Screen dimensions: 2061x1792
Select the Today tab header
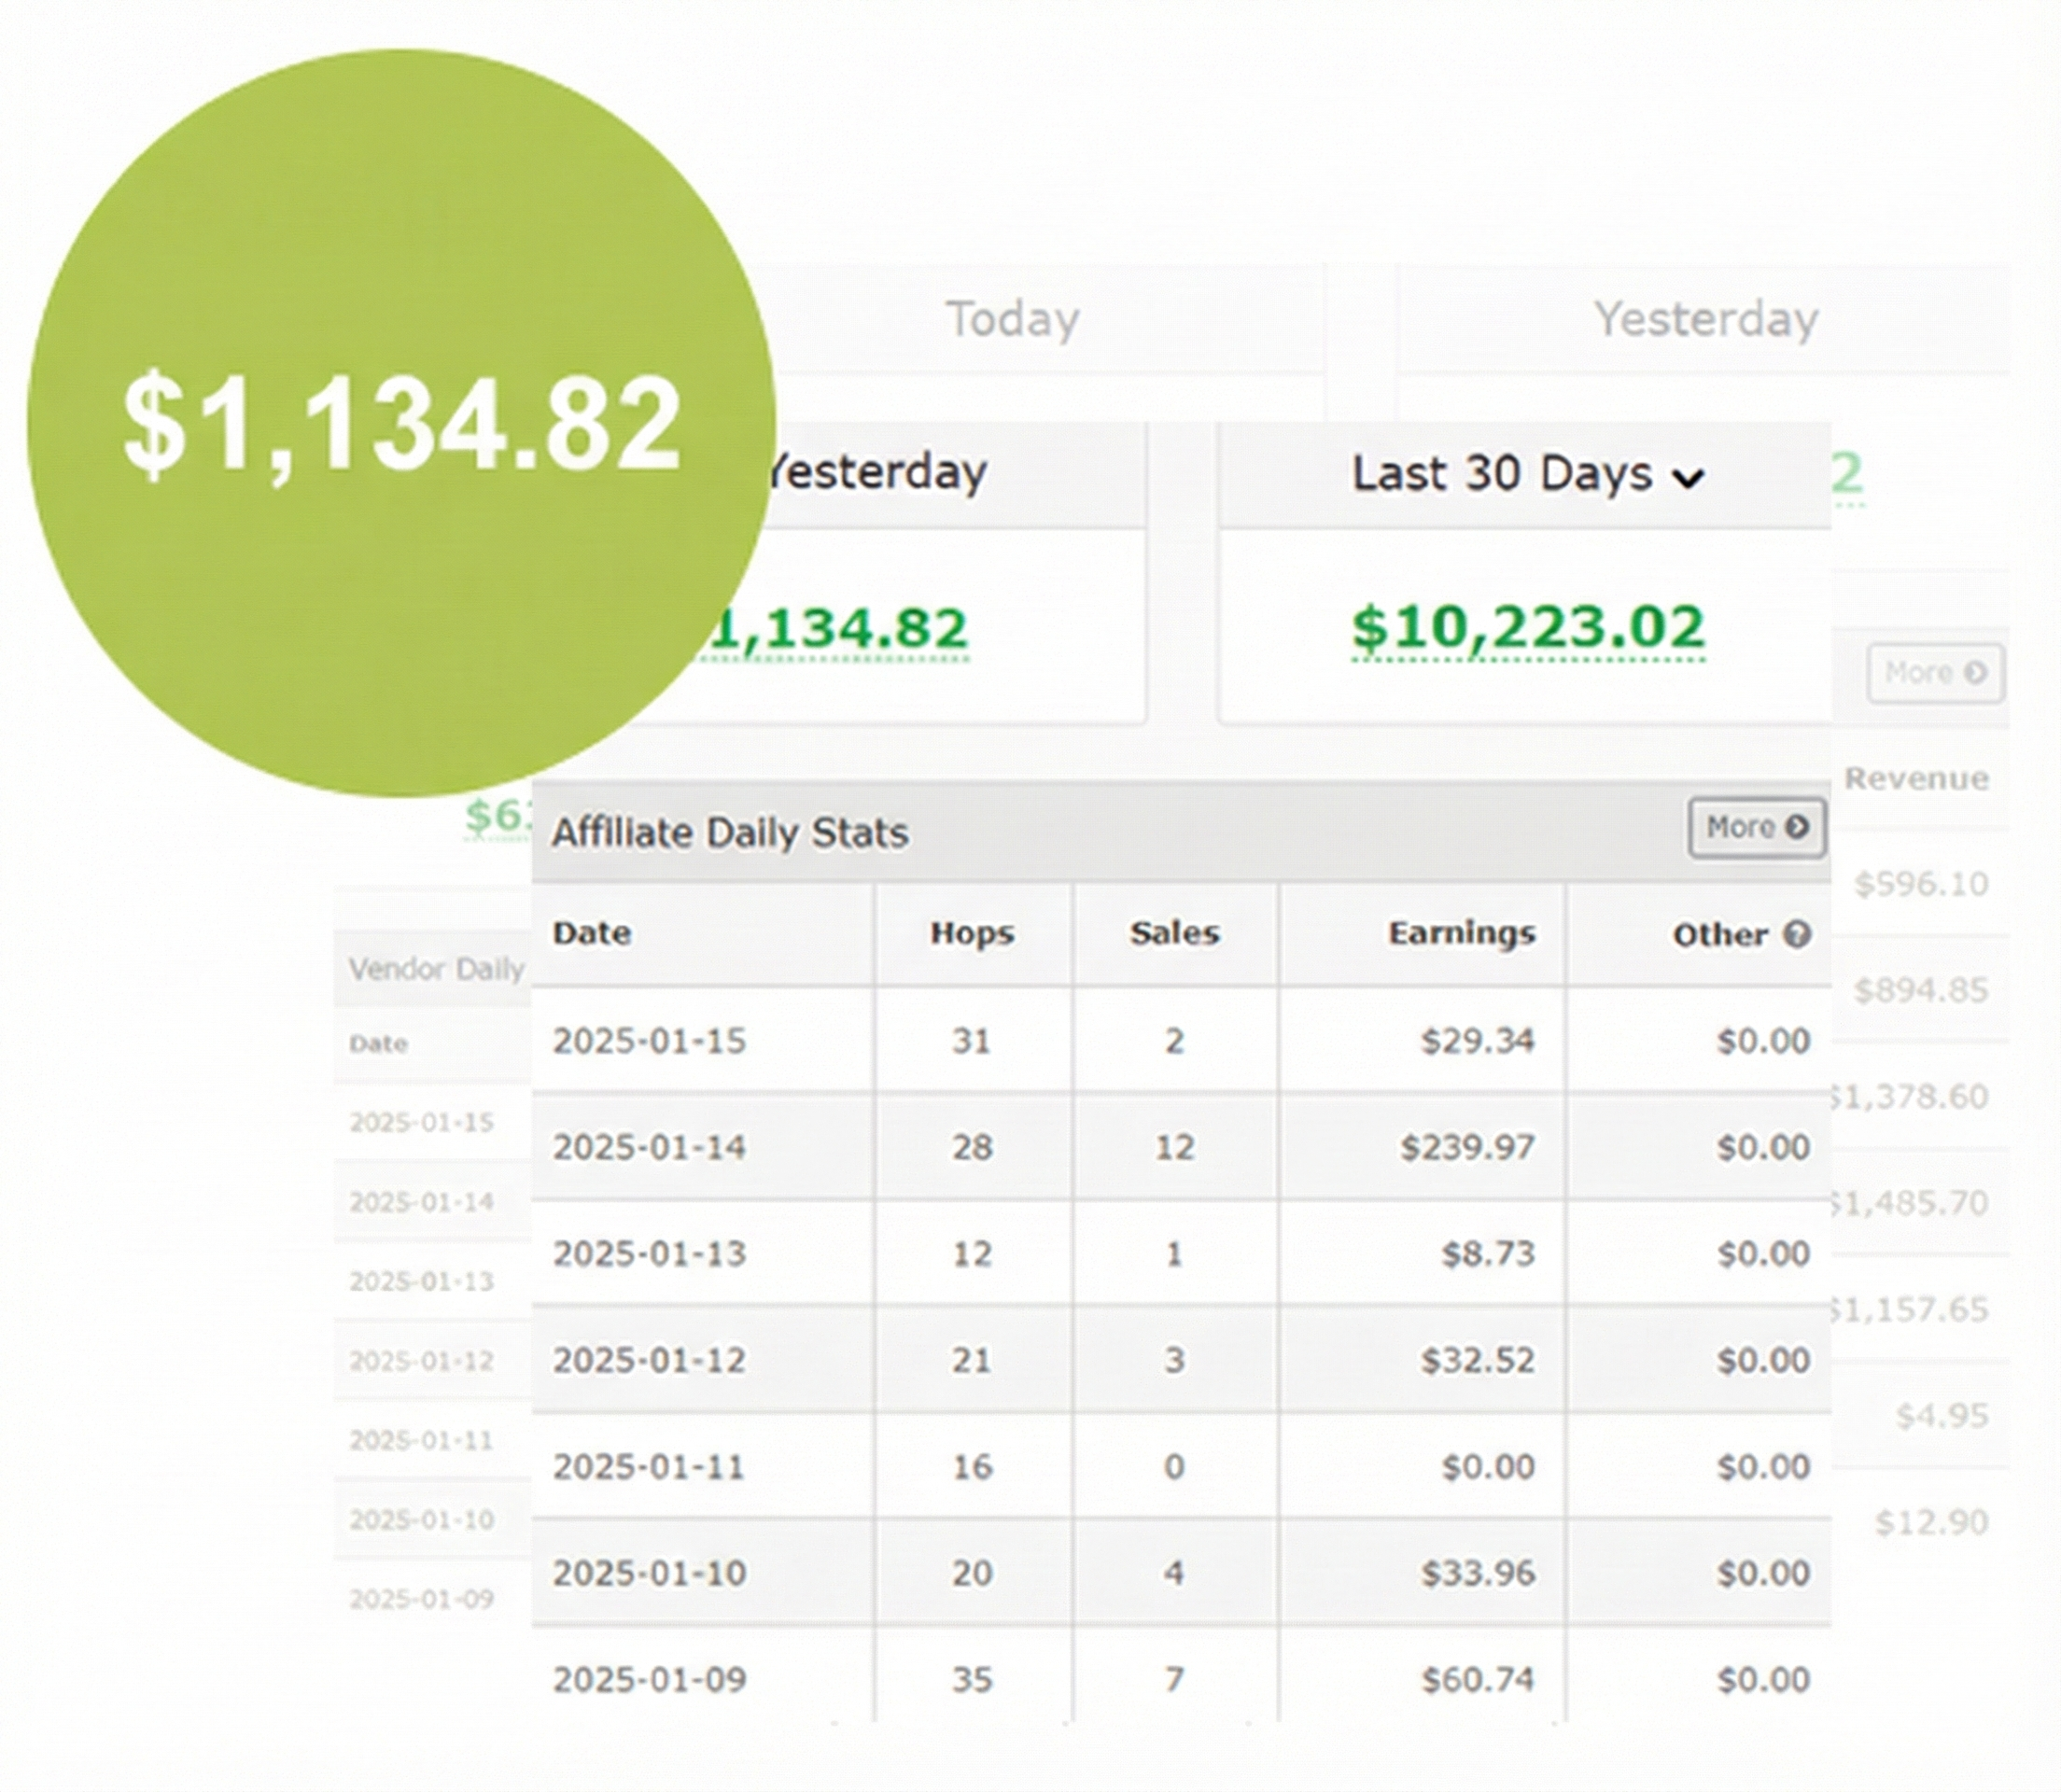coord(1012,320)
